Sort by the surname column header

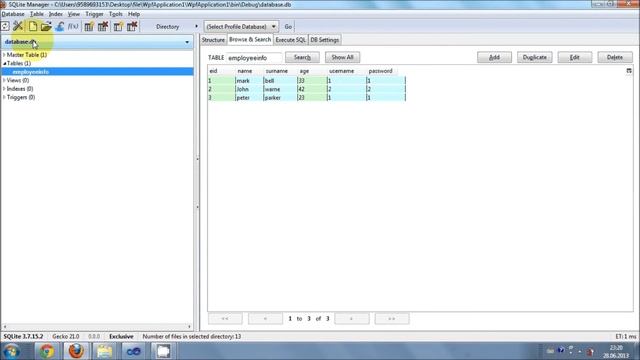click(x=280, y=71)
